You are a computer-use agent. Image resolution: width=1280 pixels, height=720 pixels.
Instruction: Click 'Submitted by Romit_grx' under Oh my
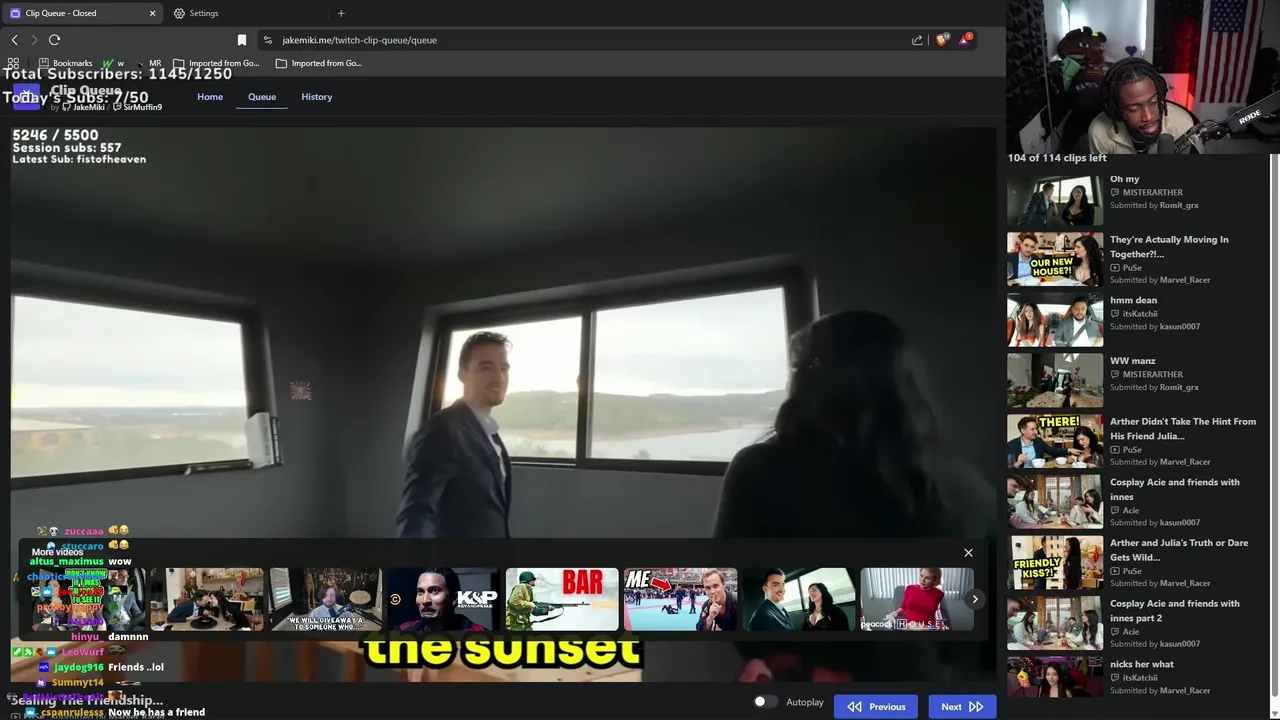(x=1154, y=205)
